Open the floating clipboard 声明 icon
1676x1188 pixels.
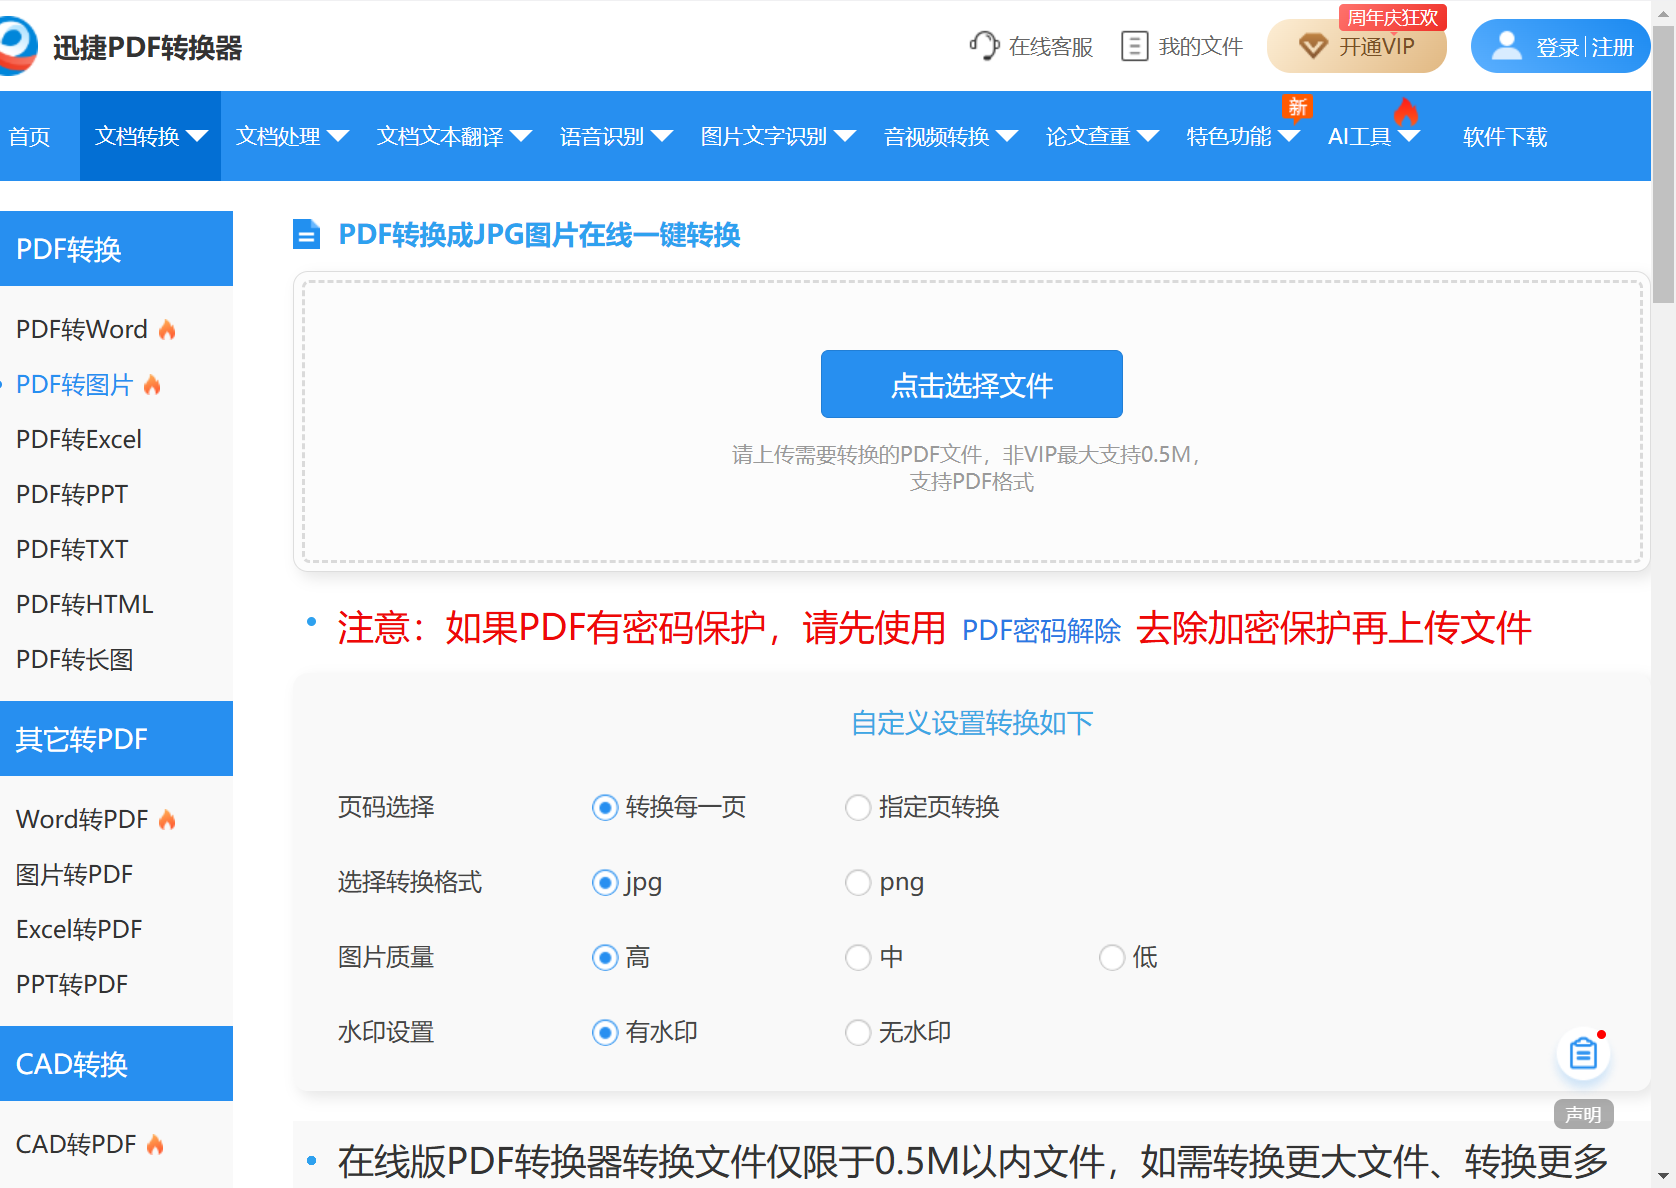(x=1583, y=1052)
